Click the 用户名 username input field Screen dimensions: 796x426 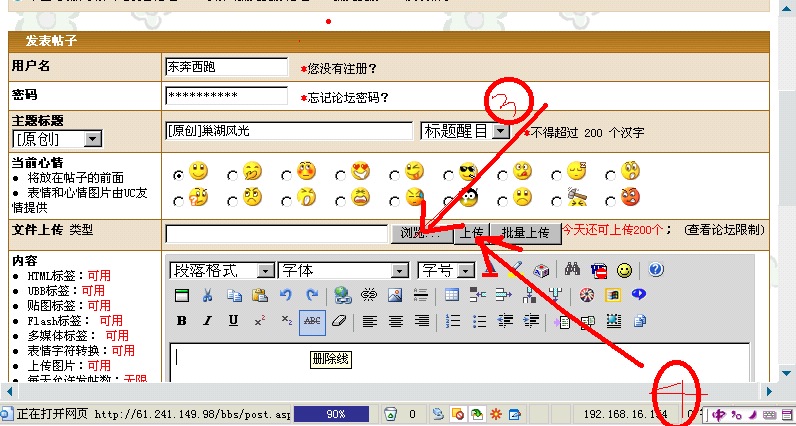point(226,67)
